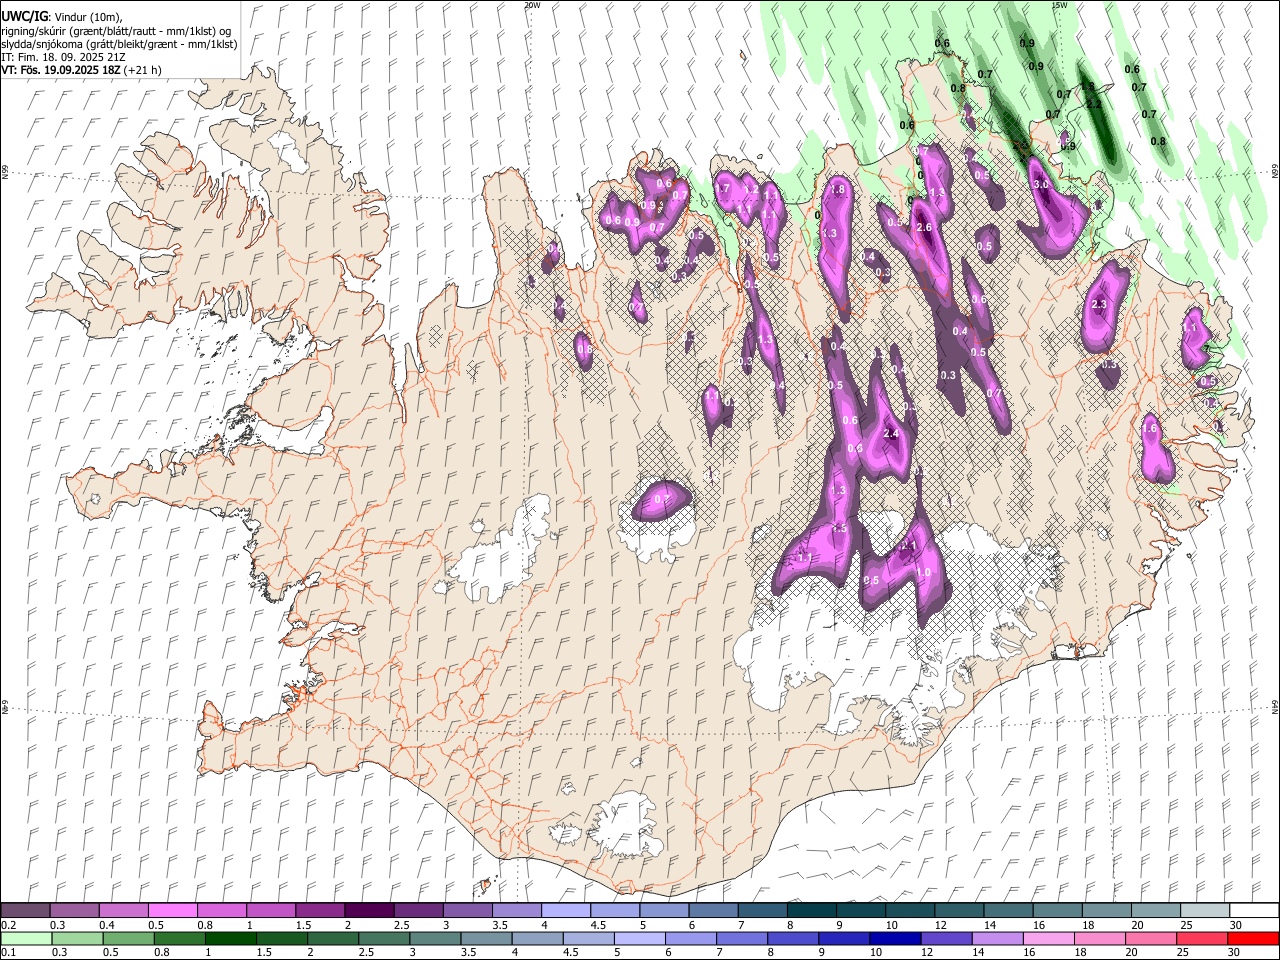This screenshot has height=960, width=1280.
Task: Click the 'IT: Fim. 18. 09. 2025 21Z' line
Action: (x=62, y=57)
